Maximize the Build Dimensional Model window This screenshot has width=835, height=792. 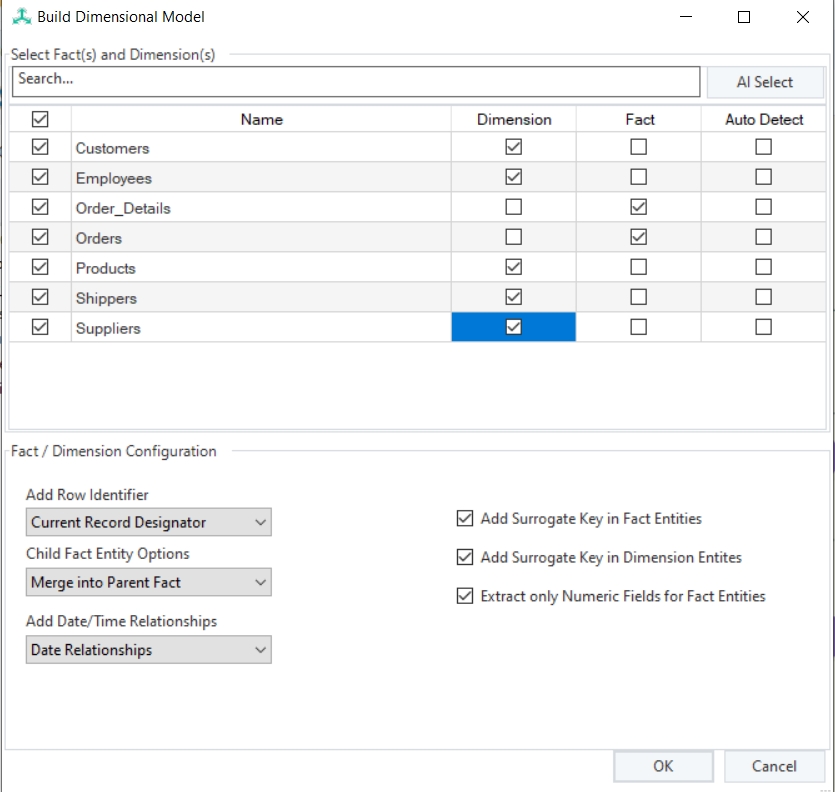point(744,17)
